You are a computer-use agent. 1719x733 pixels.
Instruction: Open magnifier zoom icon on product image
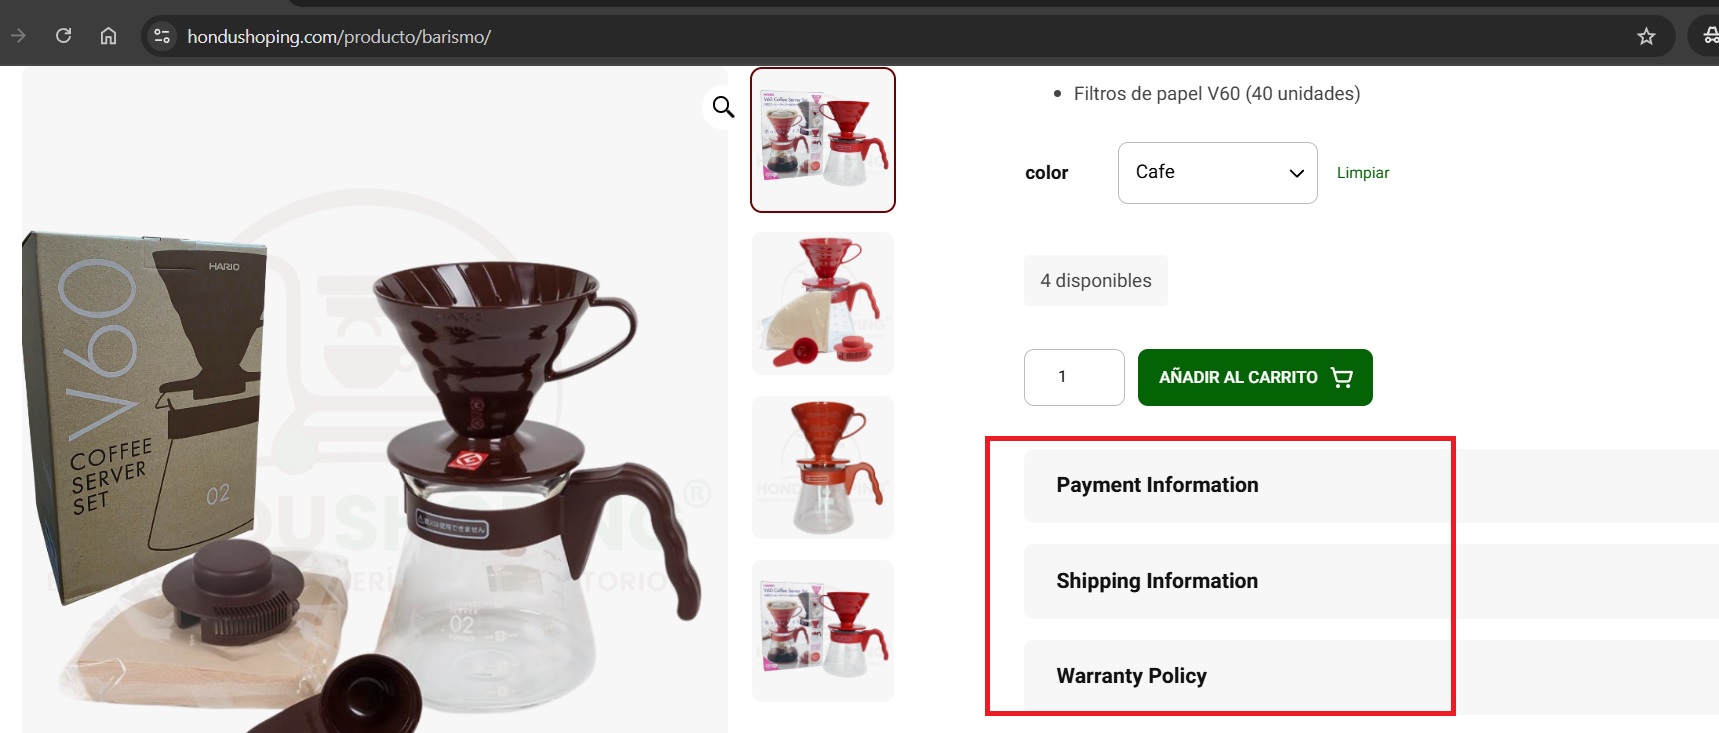[723, 106]
